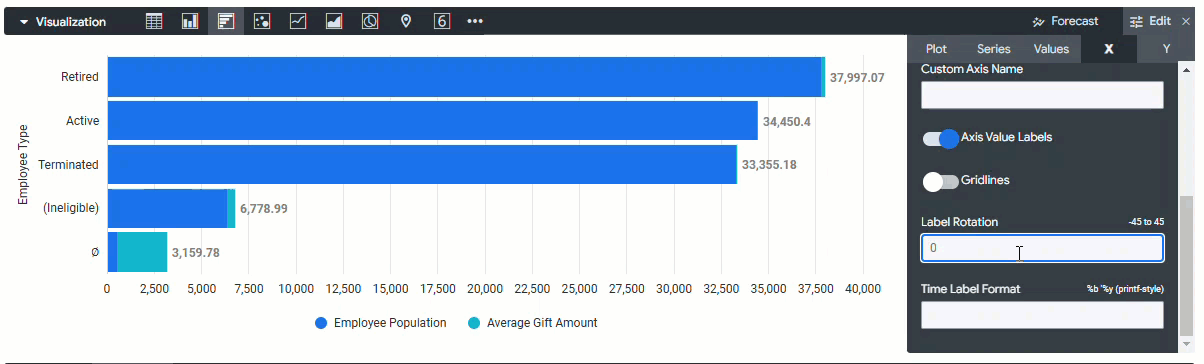Toggle on Gridlines switch
Image resolution: width=1204 pixels, height=364 pixels.
click(x=940, y=182)
